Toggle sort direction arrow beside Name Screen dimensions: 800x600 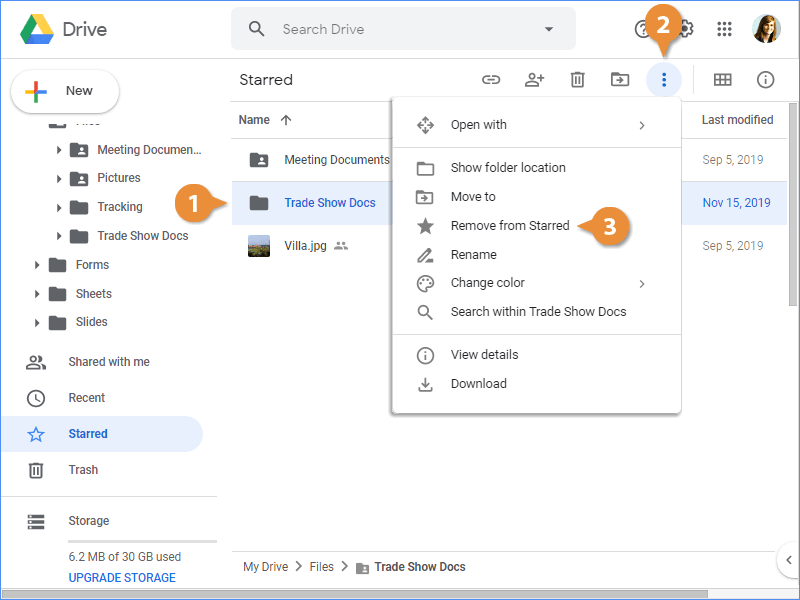[x=286, y=120]
